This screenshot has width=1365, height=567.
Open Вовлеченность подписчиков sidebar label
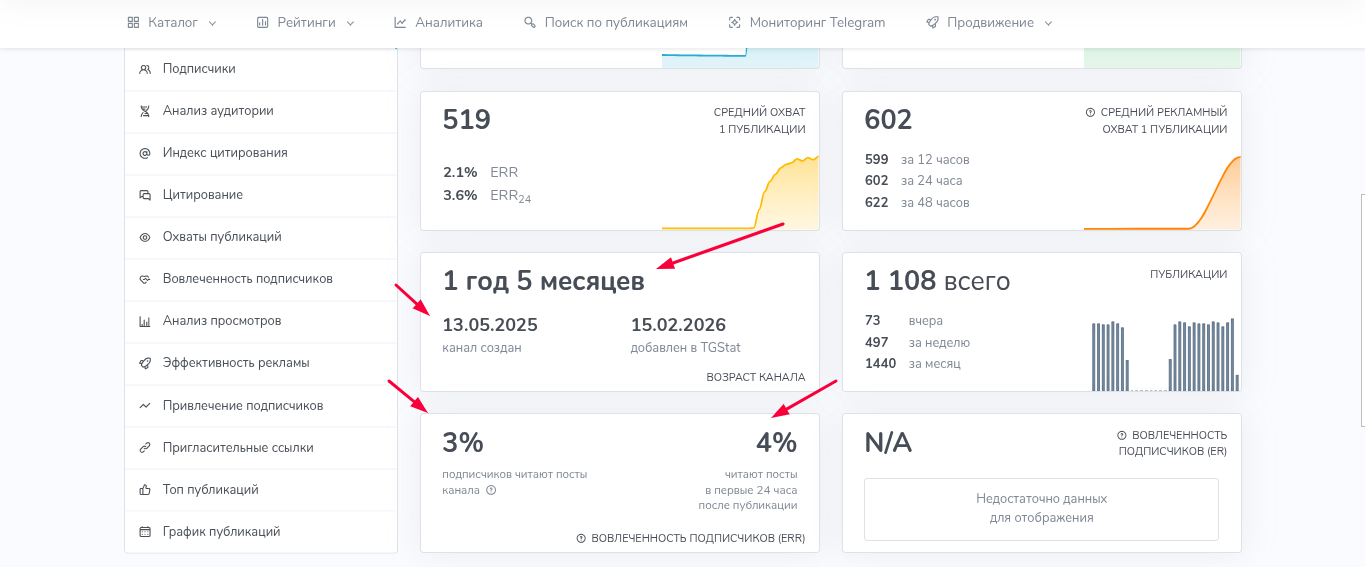click(248, 279)
